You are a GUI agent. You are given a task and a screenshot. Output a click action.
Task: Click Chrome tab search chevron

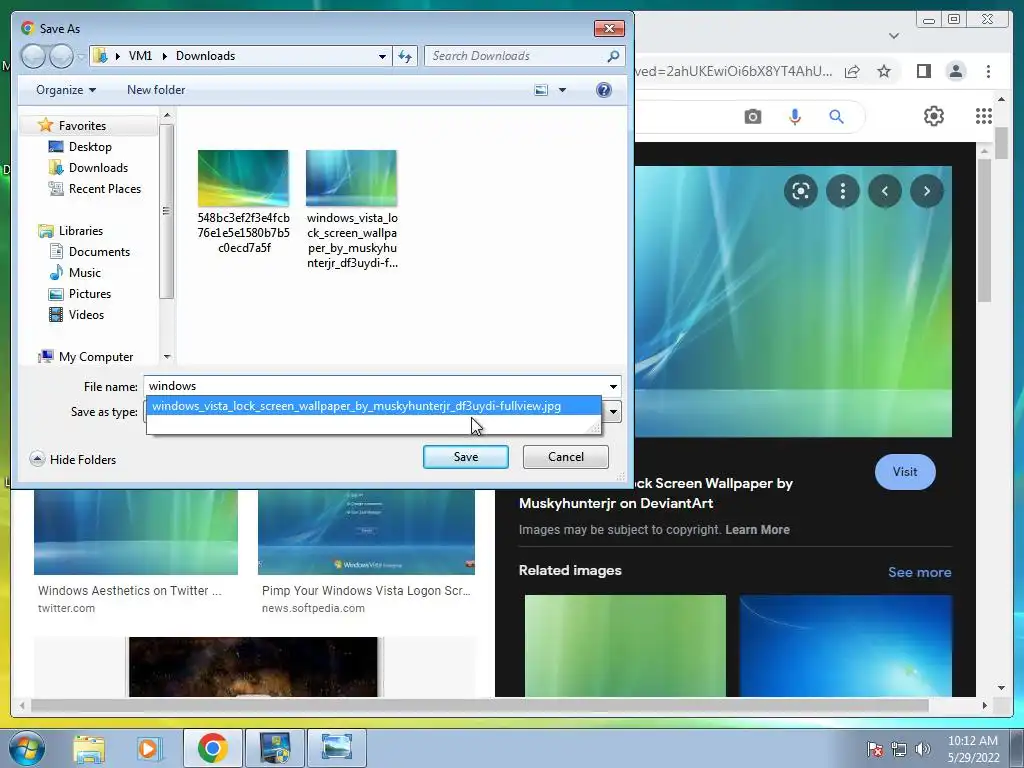click(x=894, y=36)
